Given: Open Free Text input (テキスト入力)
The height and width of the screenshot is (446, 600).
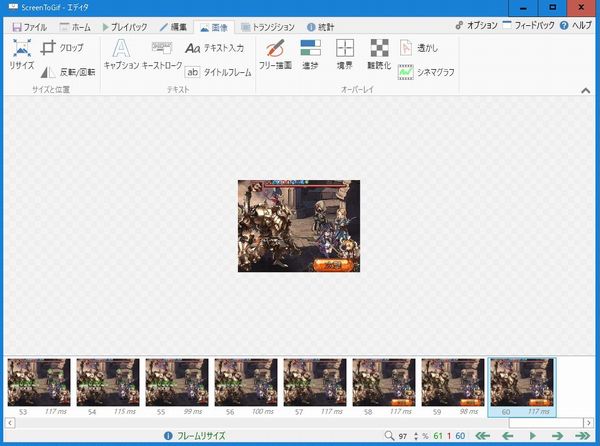Looking at the screenshot, I should click(x=215, y=48).
